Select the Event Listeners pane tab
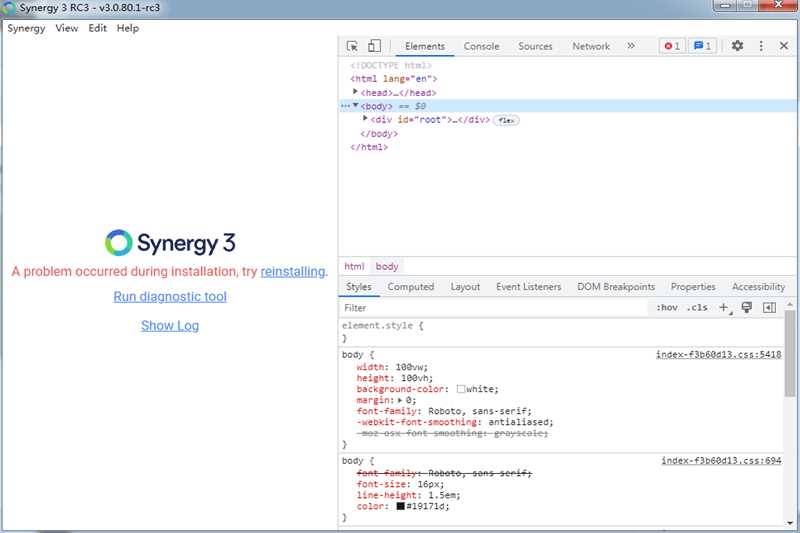This screenshot has height=533, width=800. (x=529, y=287)
